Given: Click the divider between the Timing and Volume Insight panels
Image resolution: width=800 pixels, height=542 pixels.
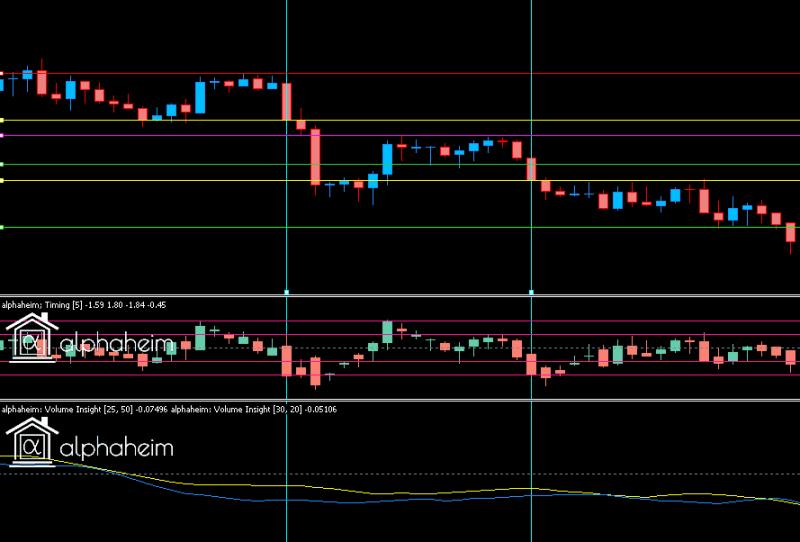Looking at the screenshot, I should click(x=400, y=400).
